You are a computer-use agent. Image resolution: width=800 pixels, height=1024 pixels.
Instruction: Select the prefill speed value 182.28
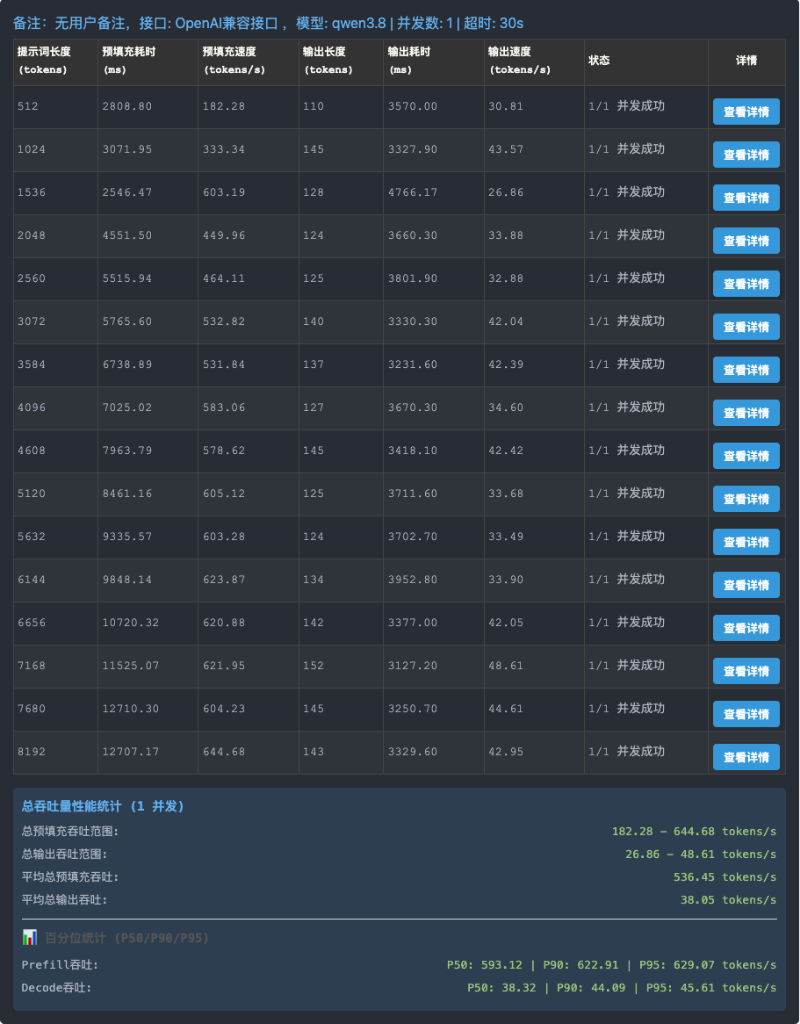(224, 106)
